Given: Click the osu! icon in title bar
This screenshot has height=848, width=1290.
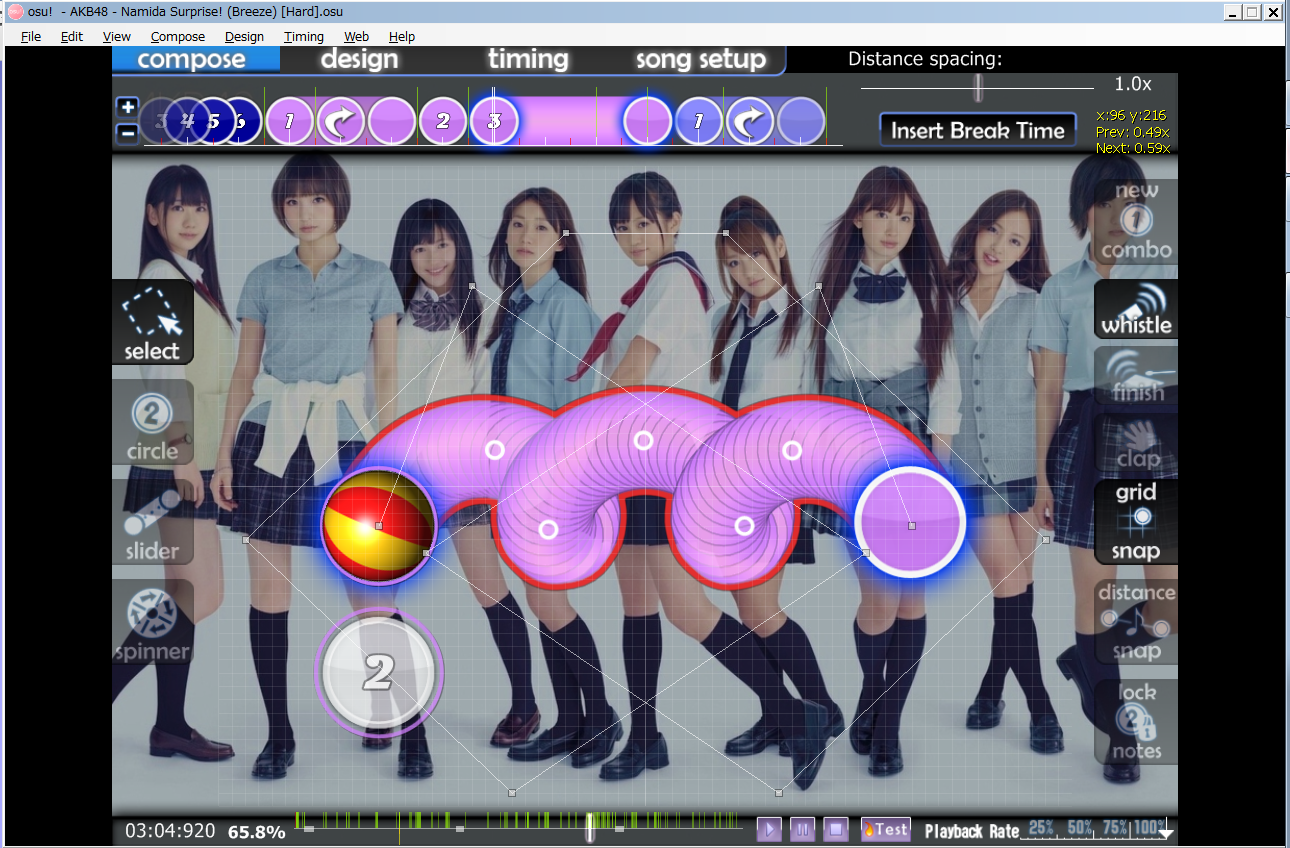Looking at the screenshot, I should (15, 12).
